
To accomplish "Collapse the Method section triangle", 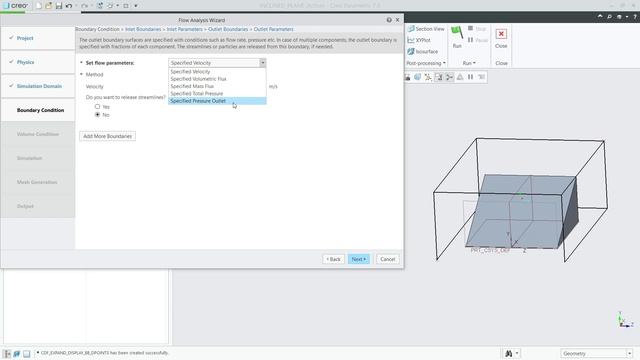I will (81, 74).
